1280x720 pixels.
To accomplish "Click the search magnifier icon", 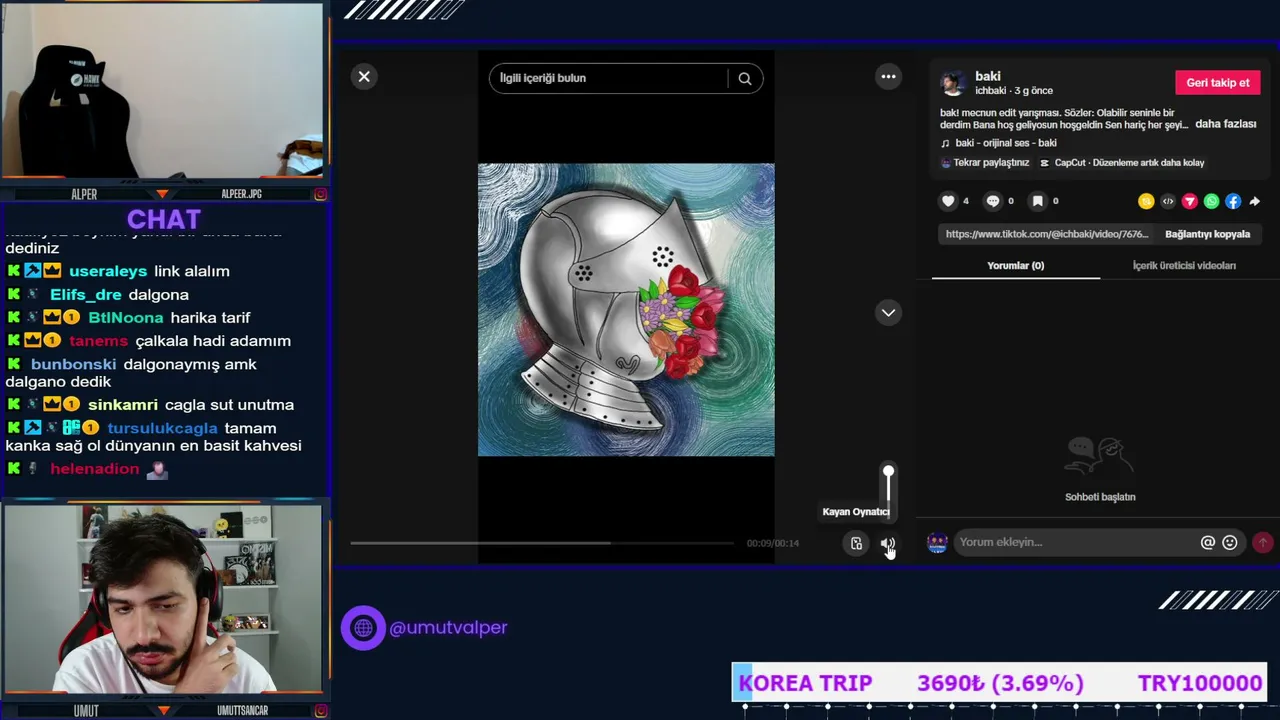I will coord(745,78).
